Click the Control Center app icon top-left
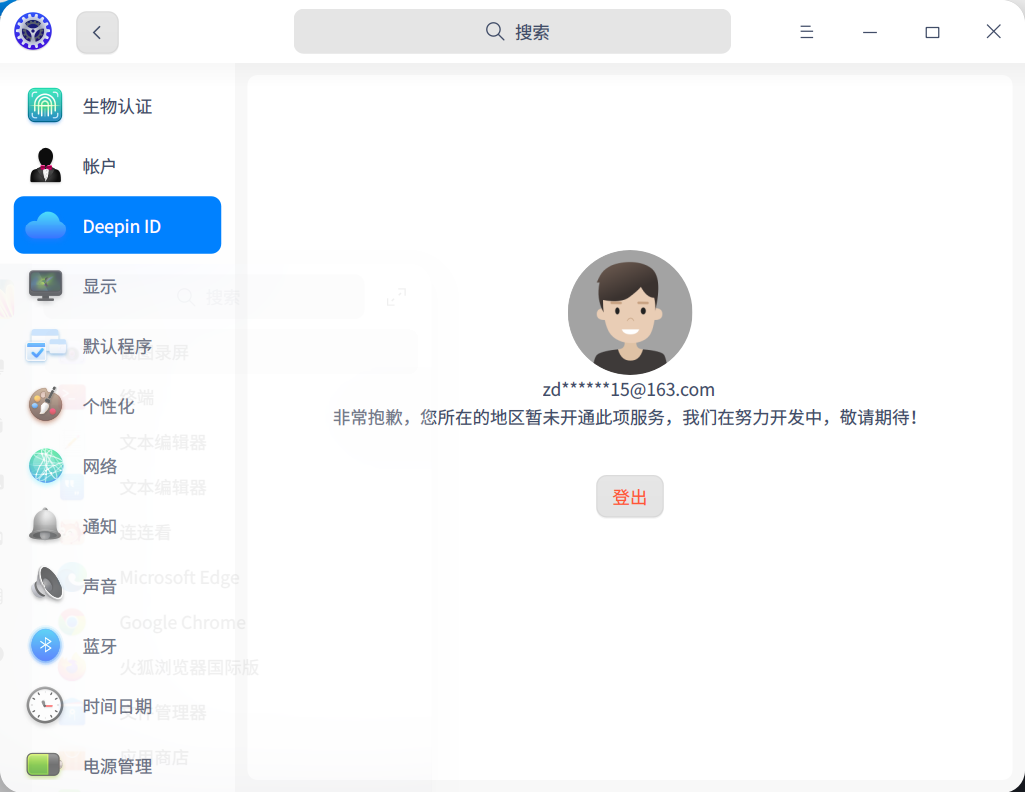Image resolution: width=1025 pixels, height=792 pixels. tap(32, 31)
